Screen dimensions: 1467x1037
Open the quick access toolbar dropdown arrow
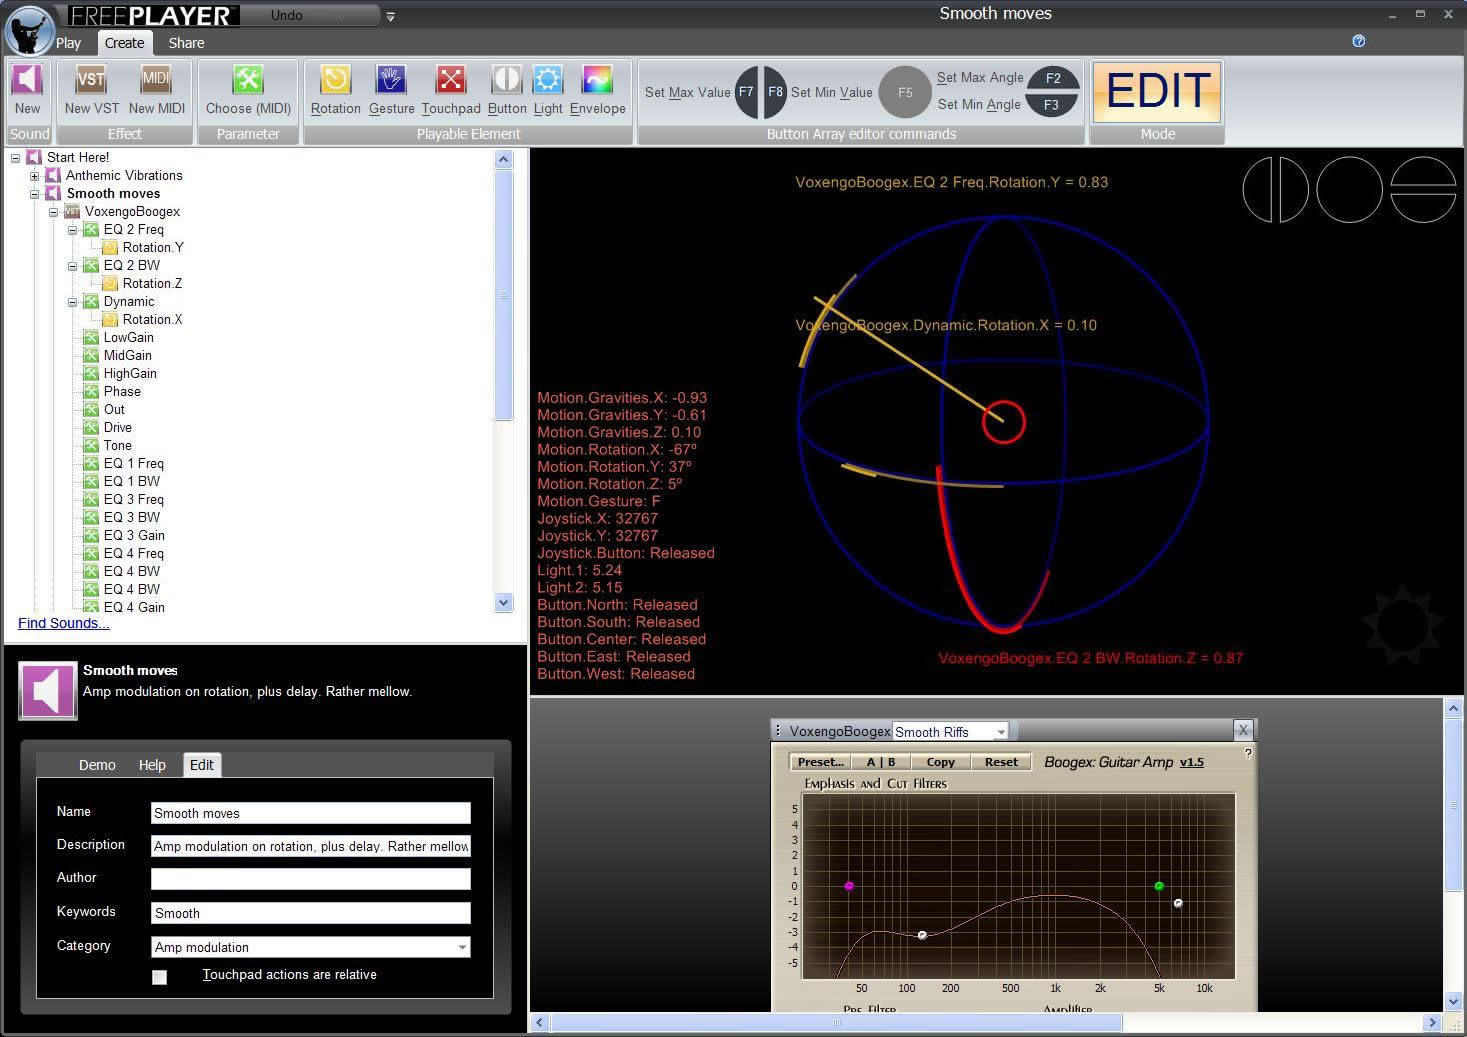(390, 16)
